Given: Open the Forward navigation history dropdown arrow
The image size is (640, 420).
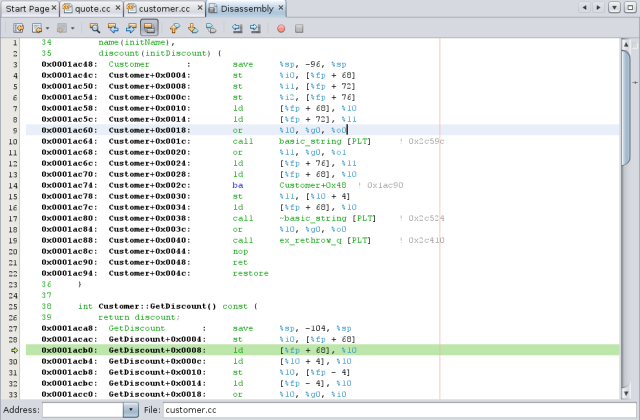Looking at the screenshot, I should [x=73, y=28].
